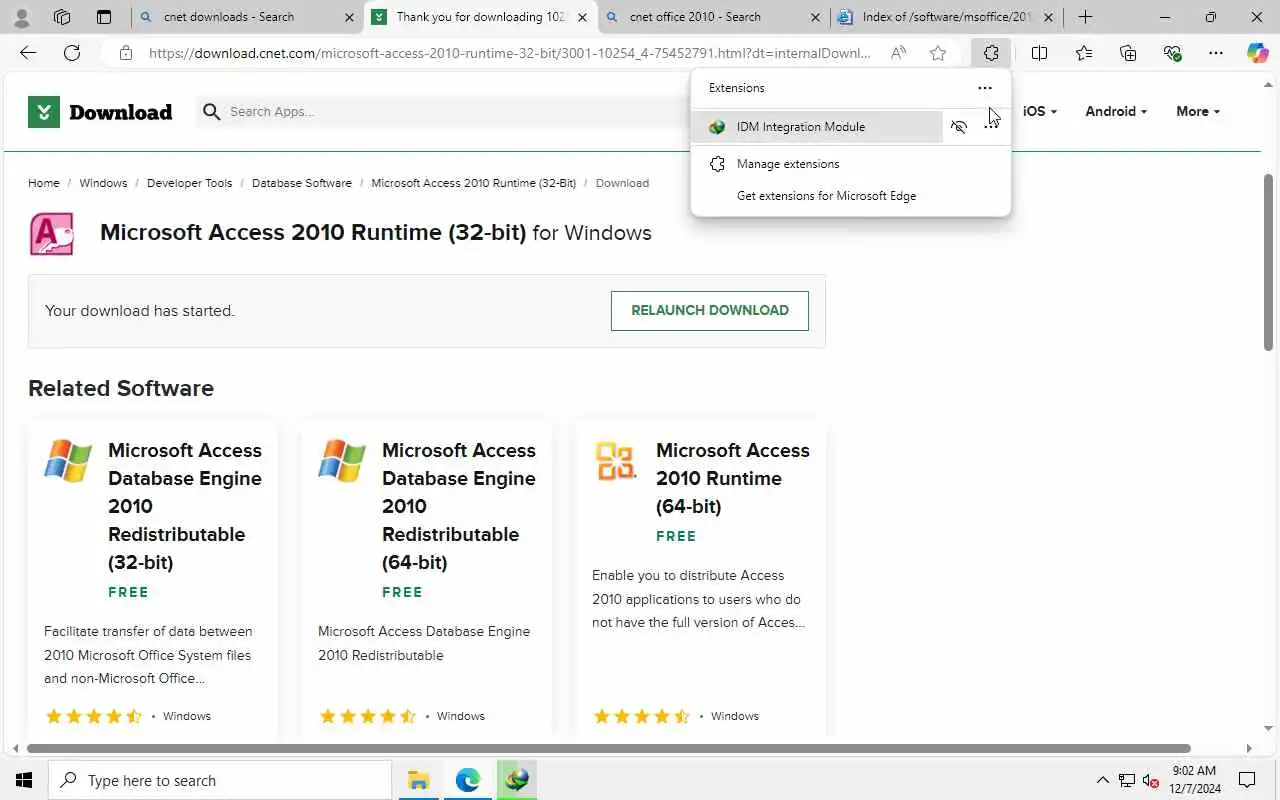This screenshot has height=800, width=1280.
Task: Toggle IDM Integration Module toolbar visibility
Action: tap(959, 127)
